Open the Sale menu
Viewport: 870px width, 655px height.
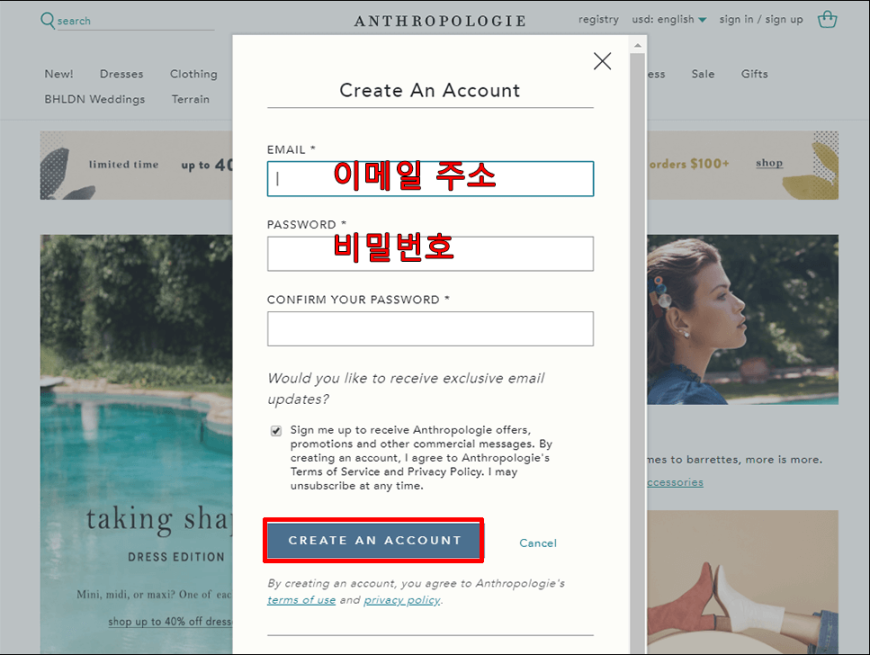click(703, 74)
